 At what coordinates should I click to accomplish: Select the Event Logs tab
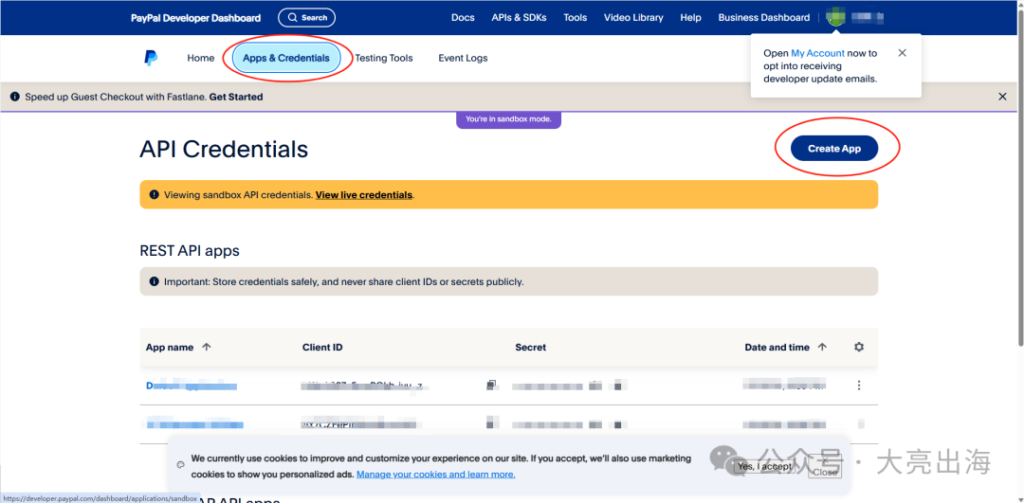pos(463,57)
